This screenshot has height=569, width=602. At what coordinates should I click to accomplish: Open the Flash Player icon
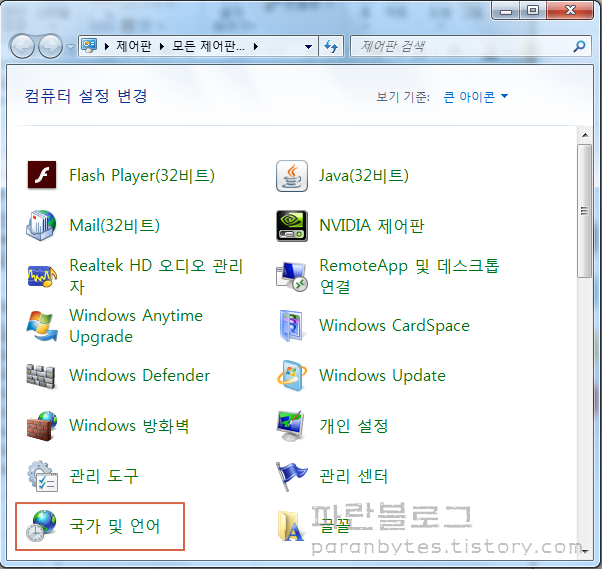[x=42, y=175]
